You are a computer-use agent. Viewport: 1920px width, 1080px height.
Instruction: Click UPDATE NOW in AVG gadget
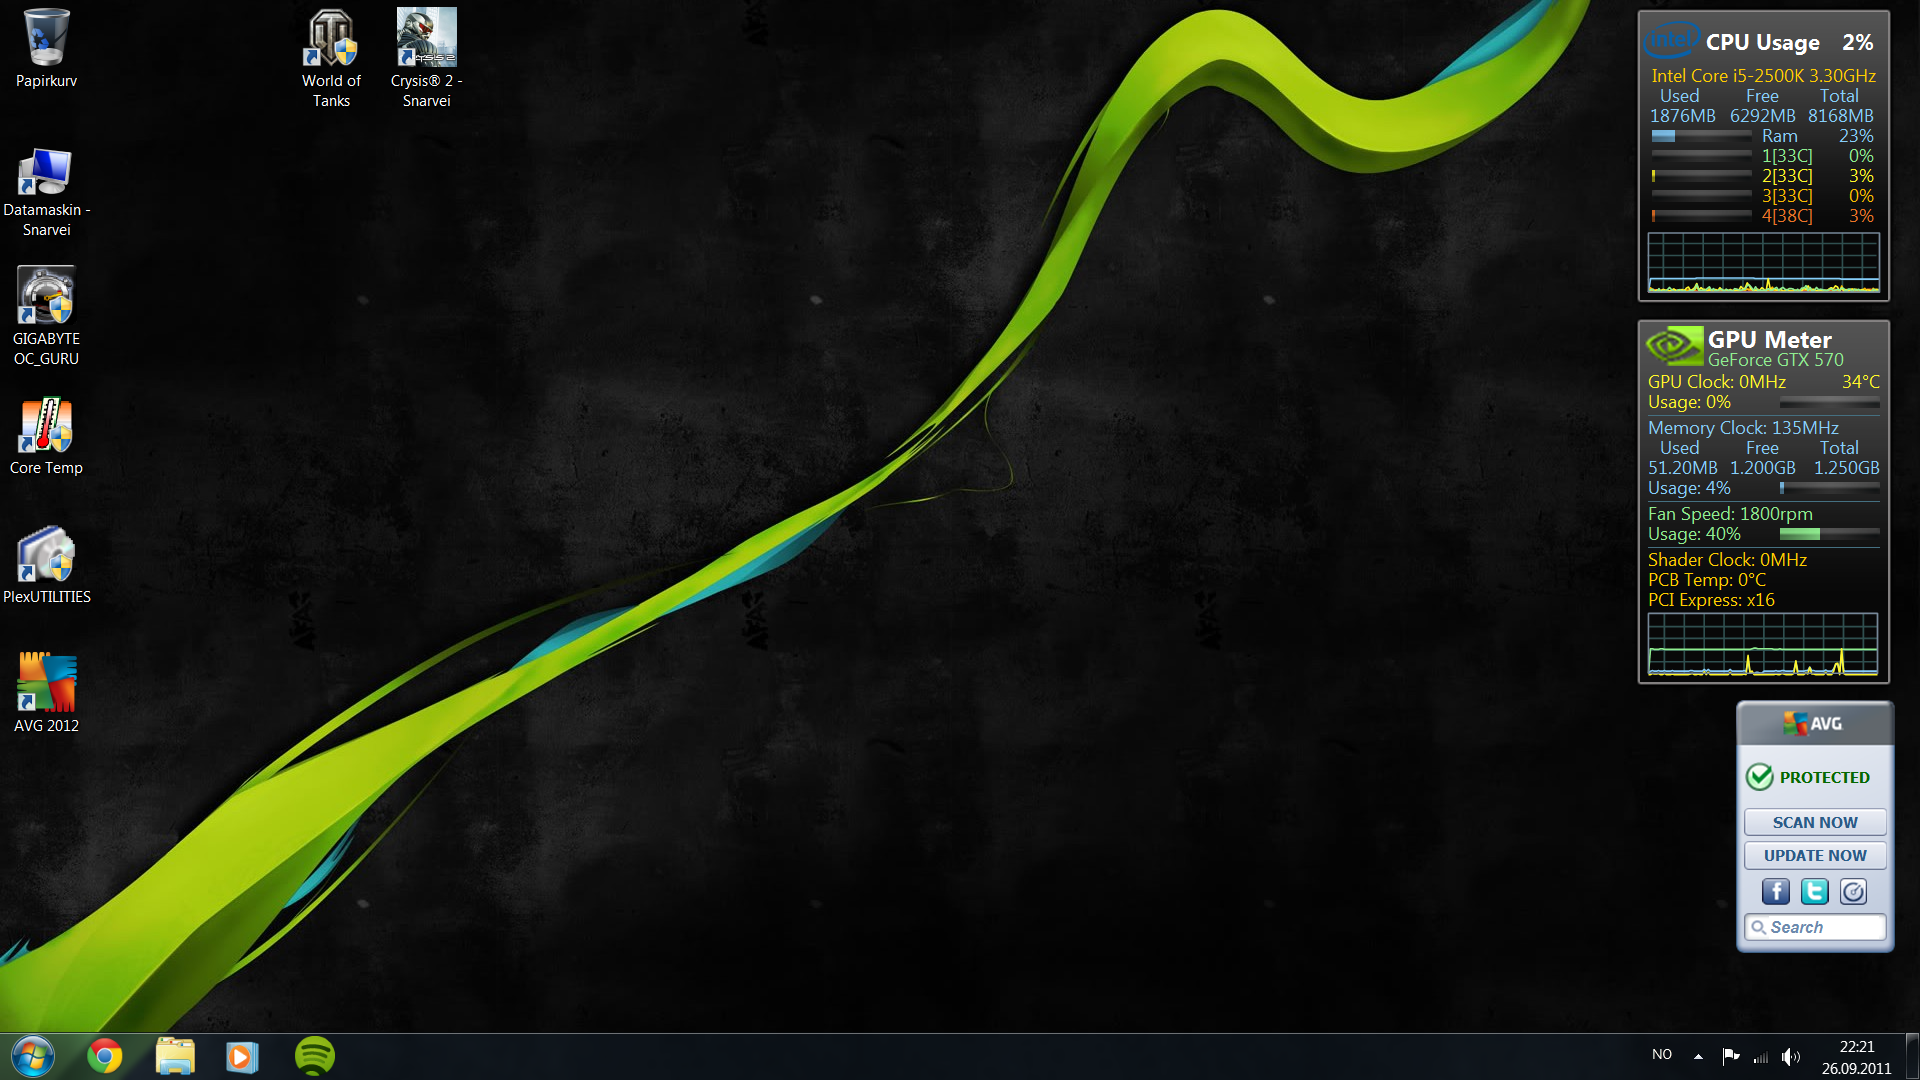tap(1815, 855)
